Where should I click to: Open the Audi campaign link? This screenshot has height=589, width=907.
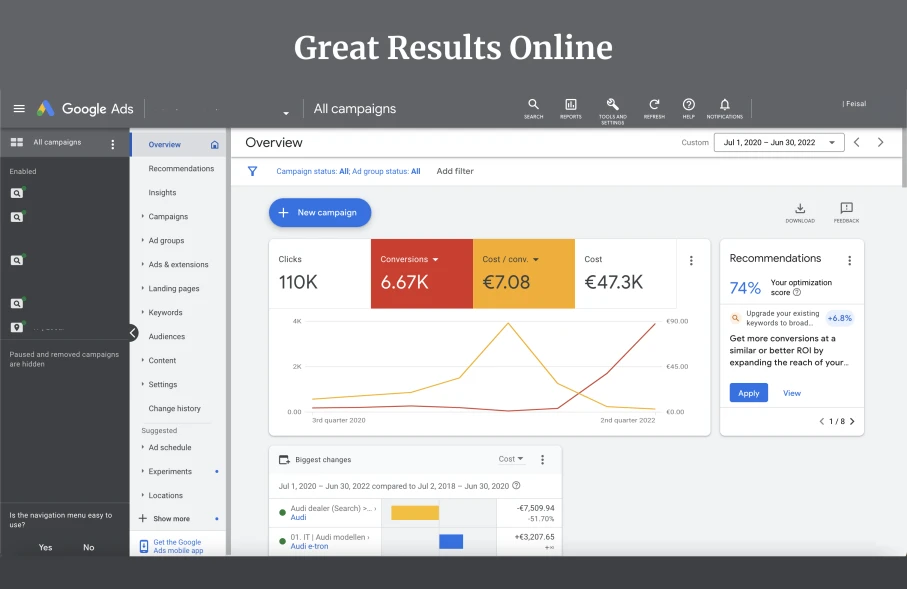pos(298,517)
